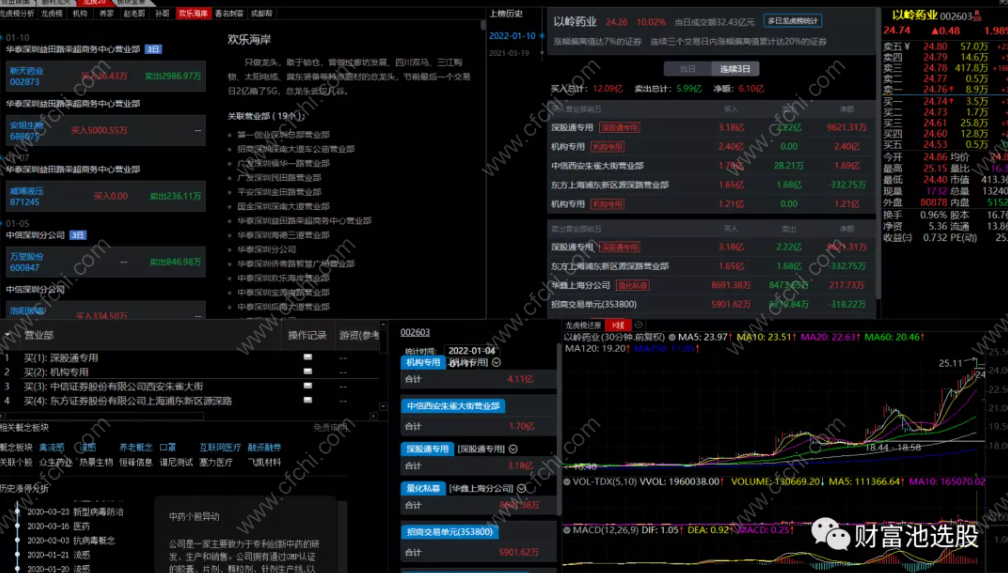
Task: Open related stock 飞凯材料
Action: click(264, 462)
